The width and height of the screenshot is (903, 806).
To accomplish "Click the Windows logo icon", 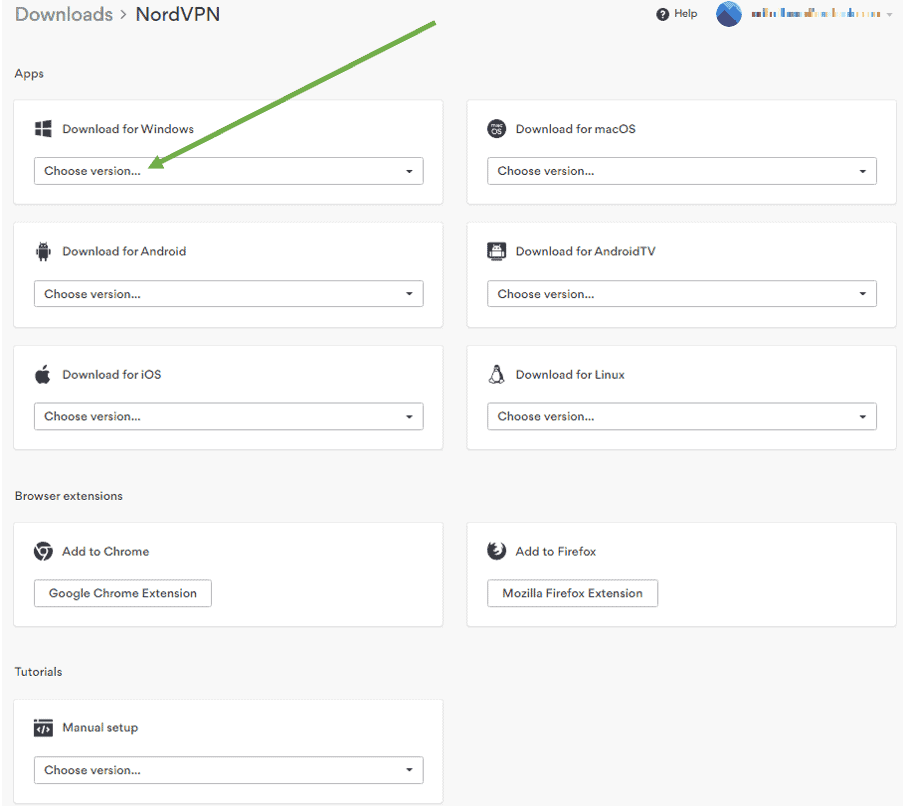I will click(43, 128).
